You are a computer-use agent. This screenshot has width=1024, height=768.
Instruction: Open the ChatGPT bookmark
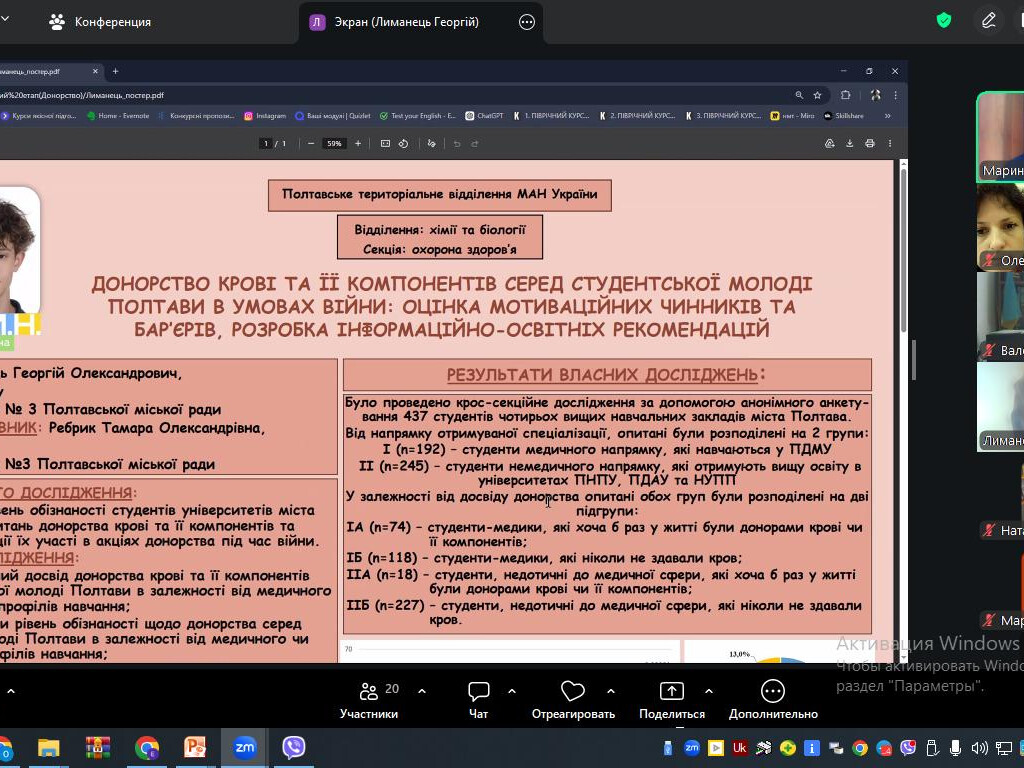[484, 116]
